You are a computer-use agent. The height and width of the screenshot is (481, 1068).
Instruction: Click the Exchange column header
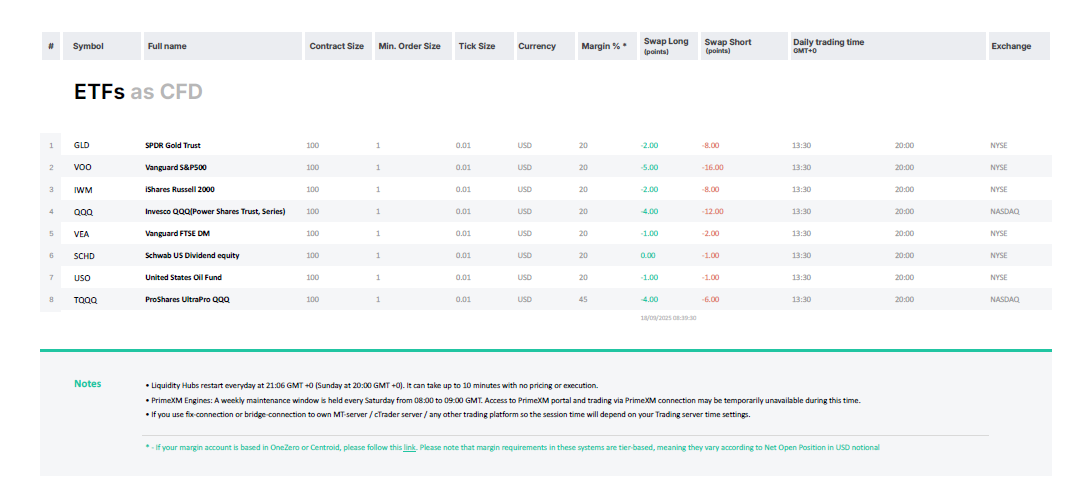pyautogui.click(x=1019, y=46)
